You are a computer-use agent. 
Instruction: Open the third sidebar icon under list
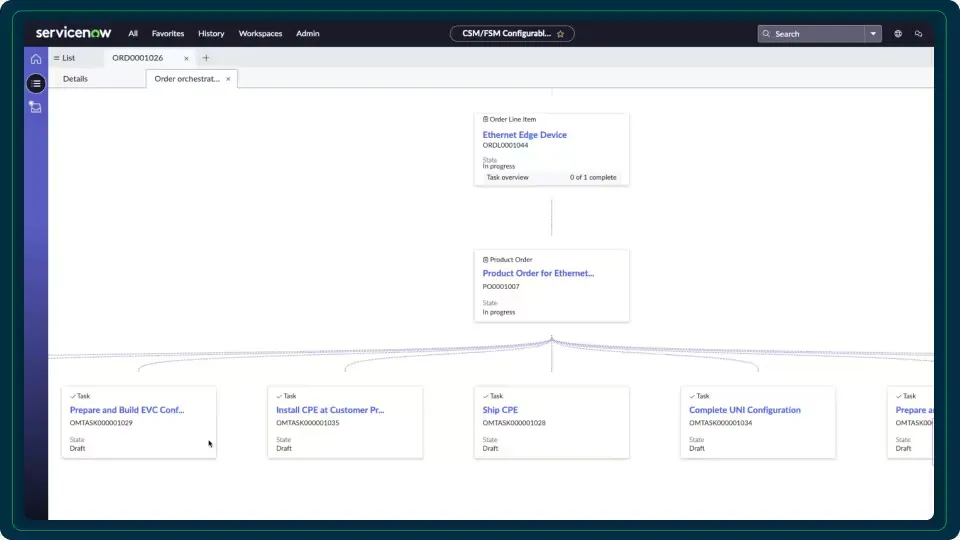pyautogui.click(x=36, y=108)
